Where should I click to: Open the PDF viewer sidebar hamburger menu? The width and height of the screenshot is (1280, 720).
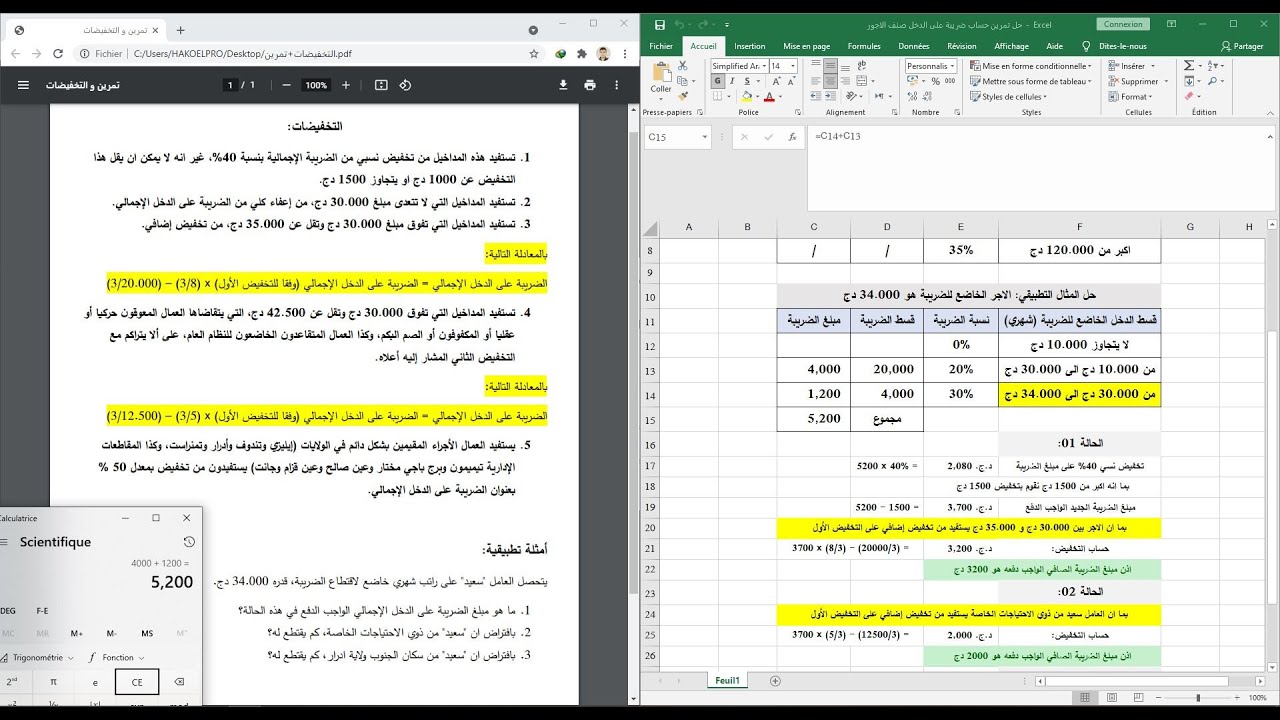point(23,85)
